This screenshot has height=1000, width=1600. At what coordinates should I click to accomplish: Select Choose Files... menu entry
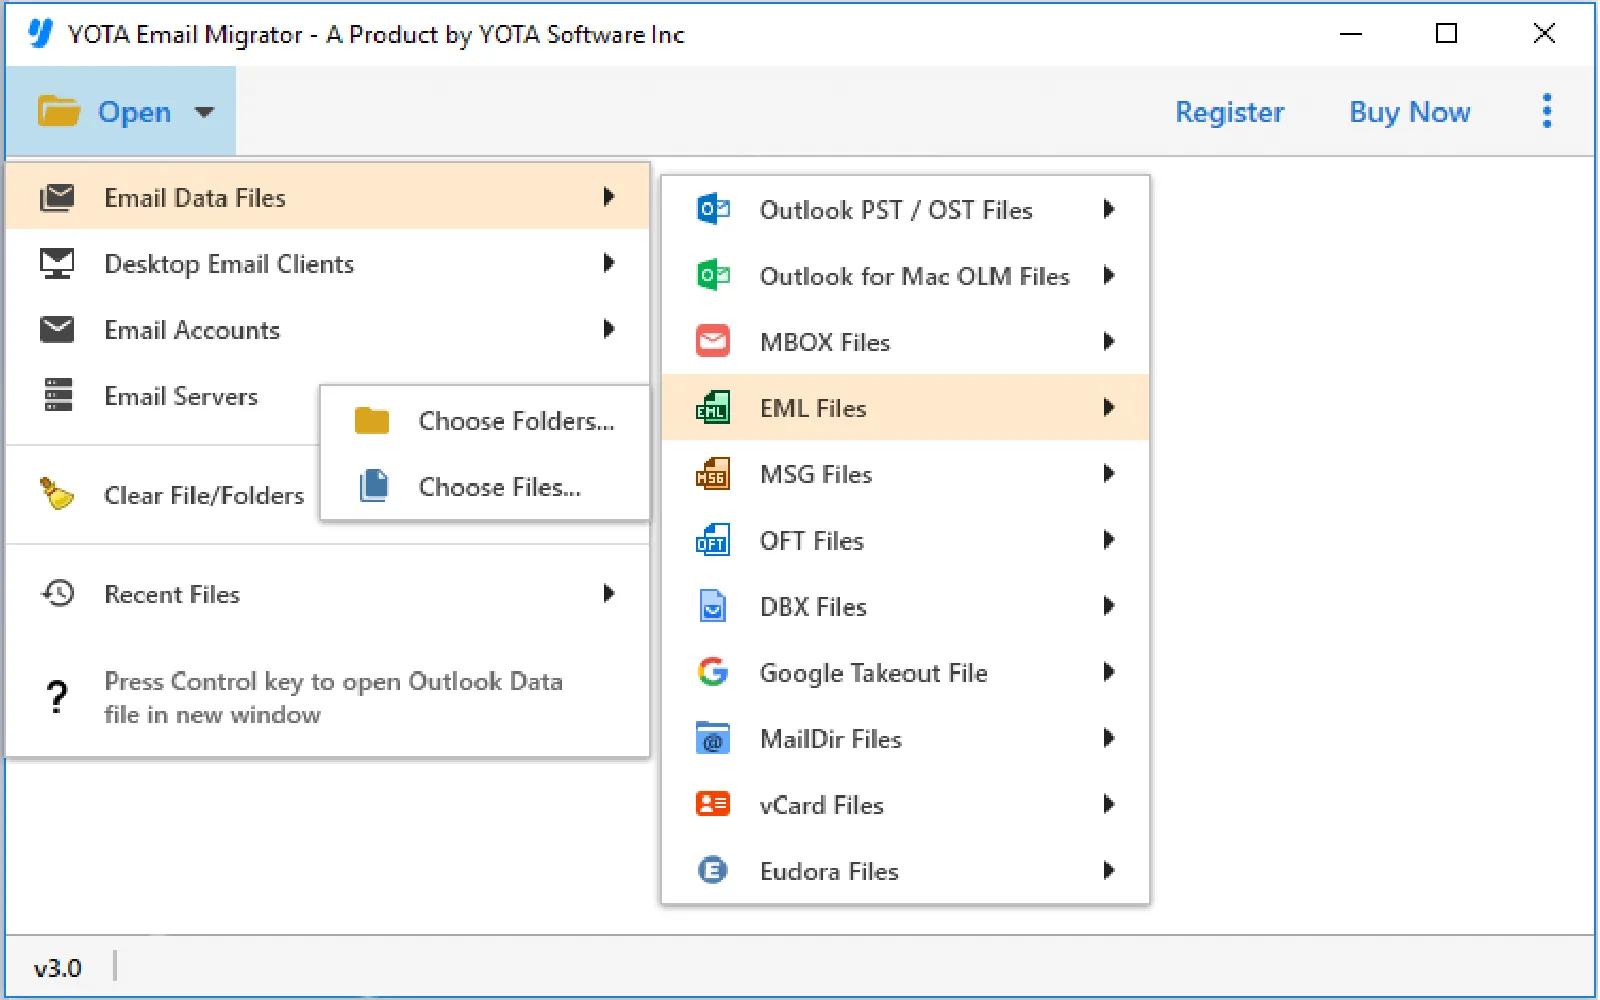coord(485,486)
